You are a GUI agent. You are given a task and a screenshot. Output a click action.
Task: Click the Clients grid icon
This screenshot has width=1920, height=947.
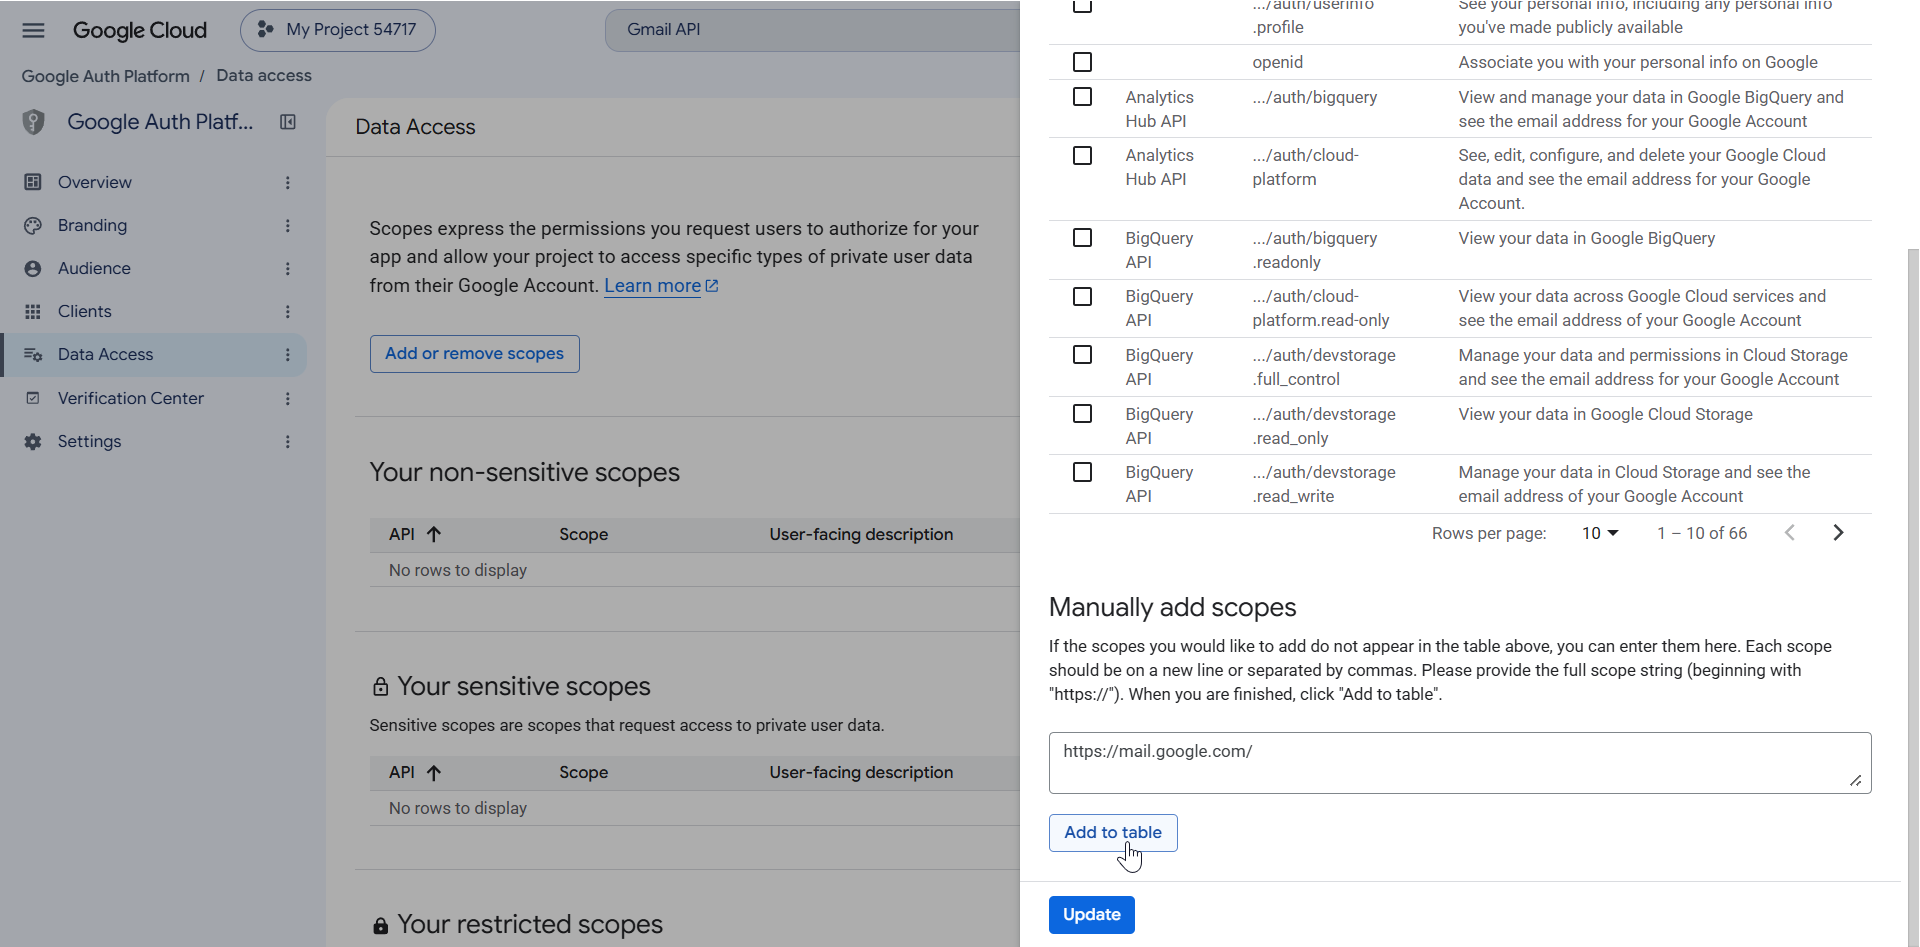point(33,311)
